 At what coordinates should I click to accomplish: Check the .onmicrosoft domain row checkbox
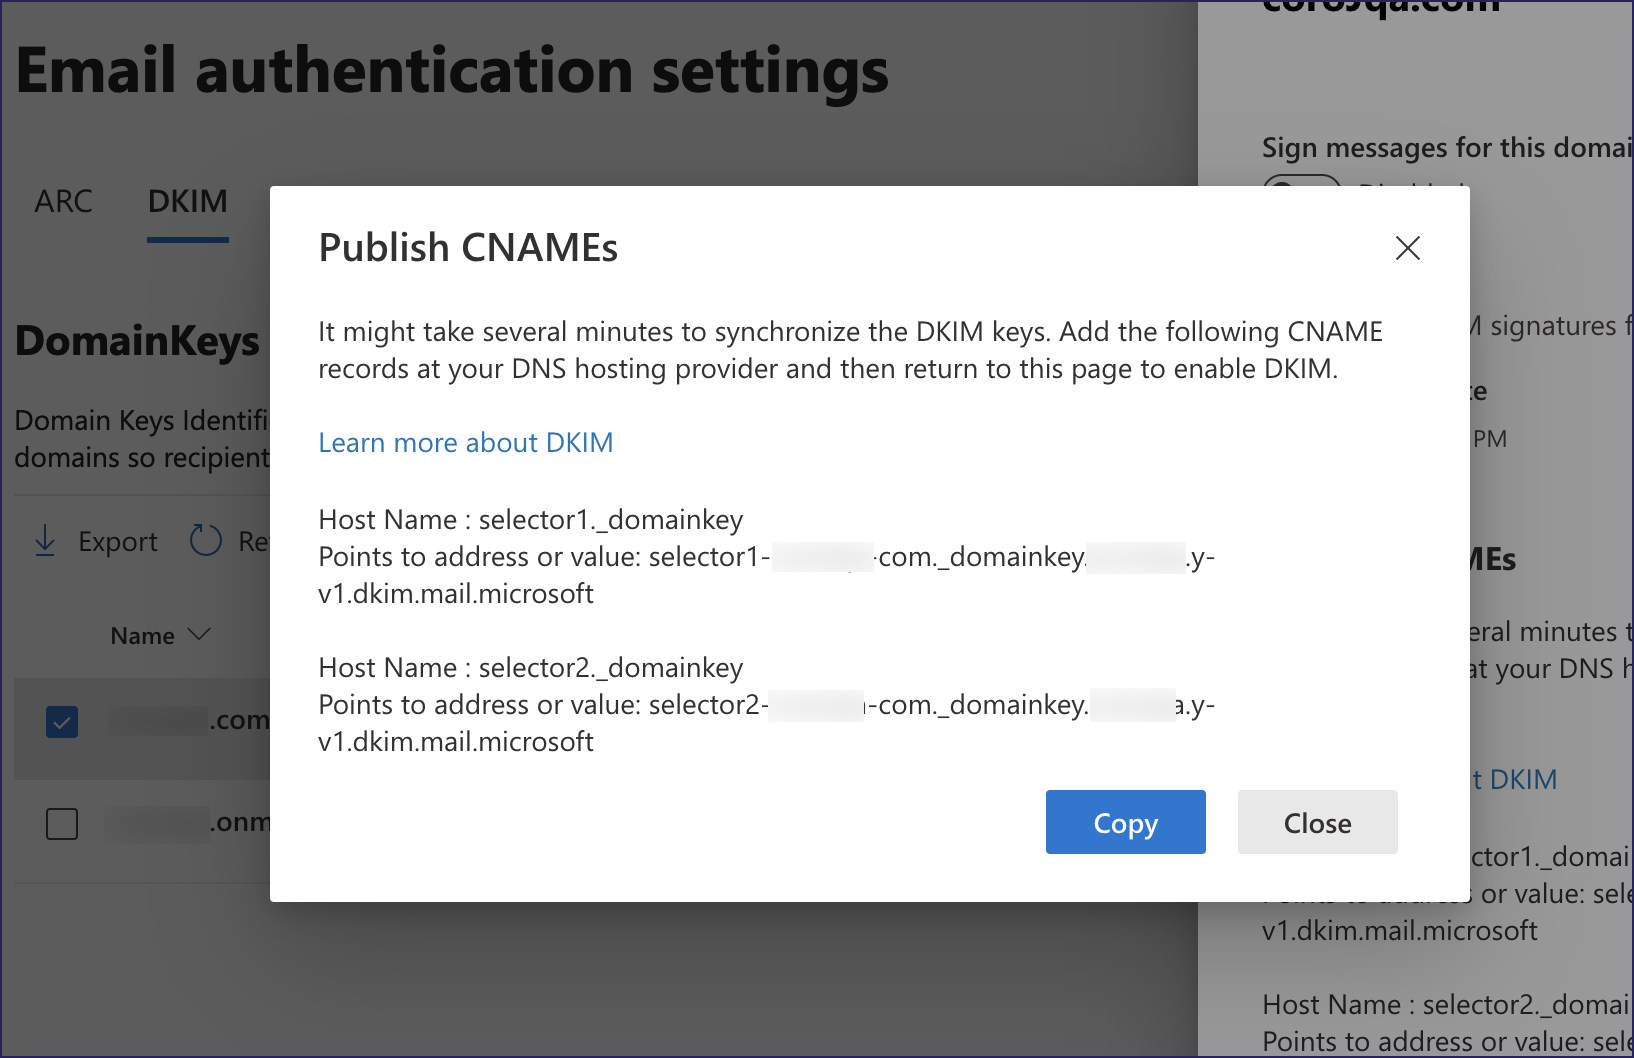coord(62,824)
